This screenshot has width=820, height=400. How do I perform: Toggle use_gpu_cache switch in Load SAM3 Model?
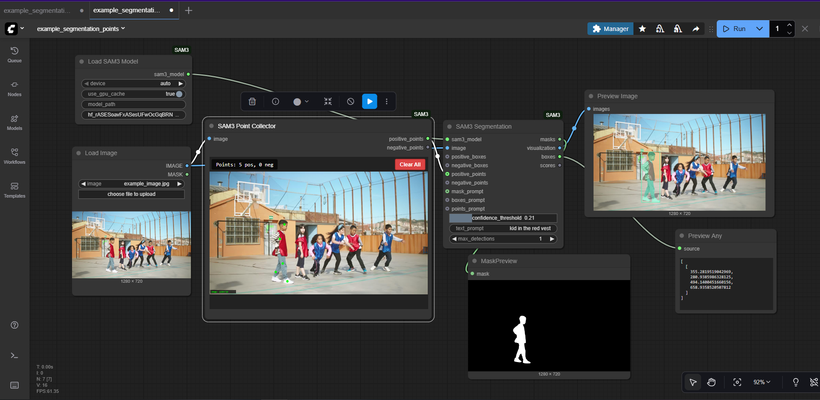click(x=179, y=94)
